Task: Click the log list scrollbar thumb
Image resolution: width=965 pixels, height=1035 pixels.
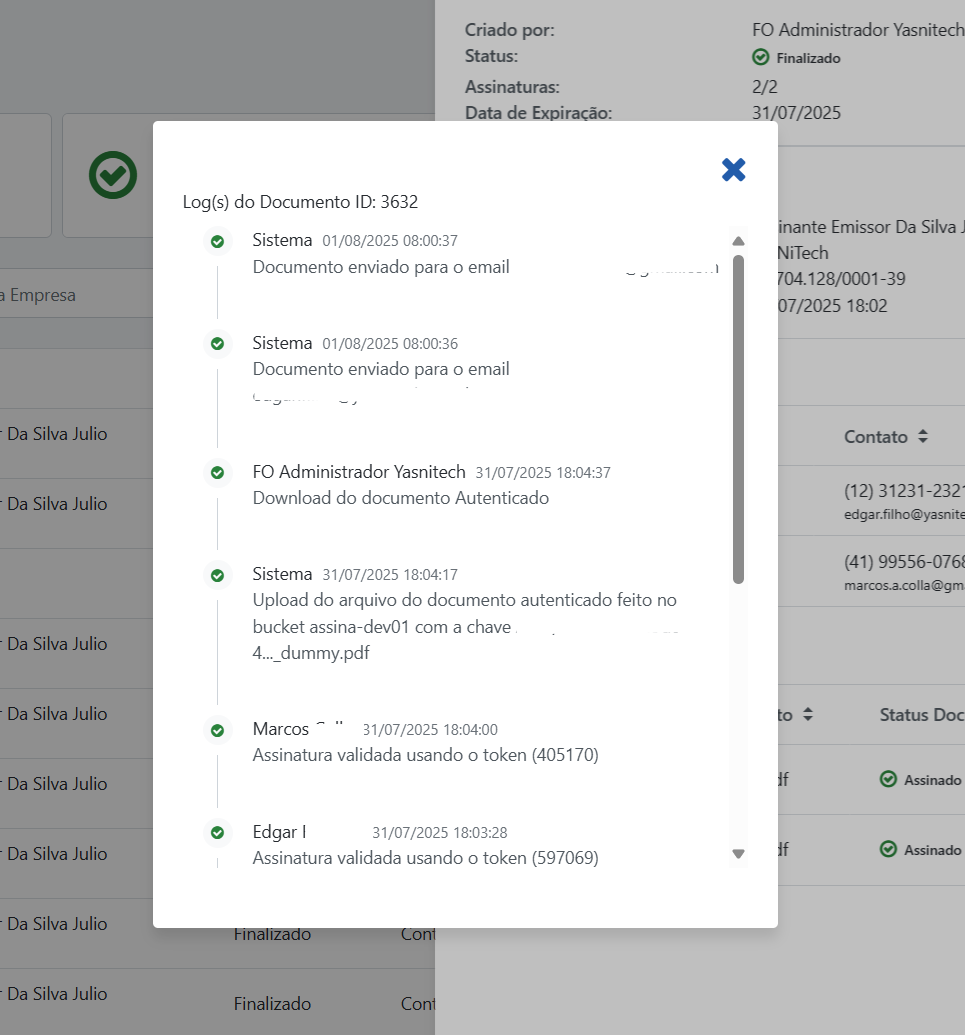Action: click(738, 418)
